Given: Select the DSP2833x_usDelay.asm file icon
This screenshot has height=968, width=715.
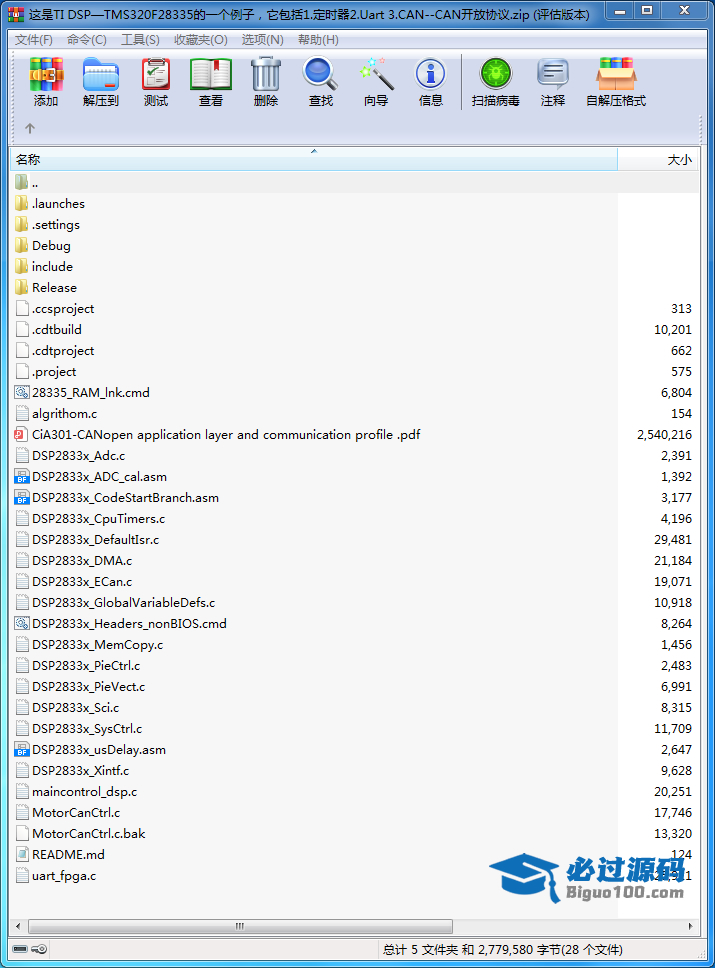Looking at the screenshot, I should coord(22,749).
